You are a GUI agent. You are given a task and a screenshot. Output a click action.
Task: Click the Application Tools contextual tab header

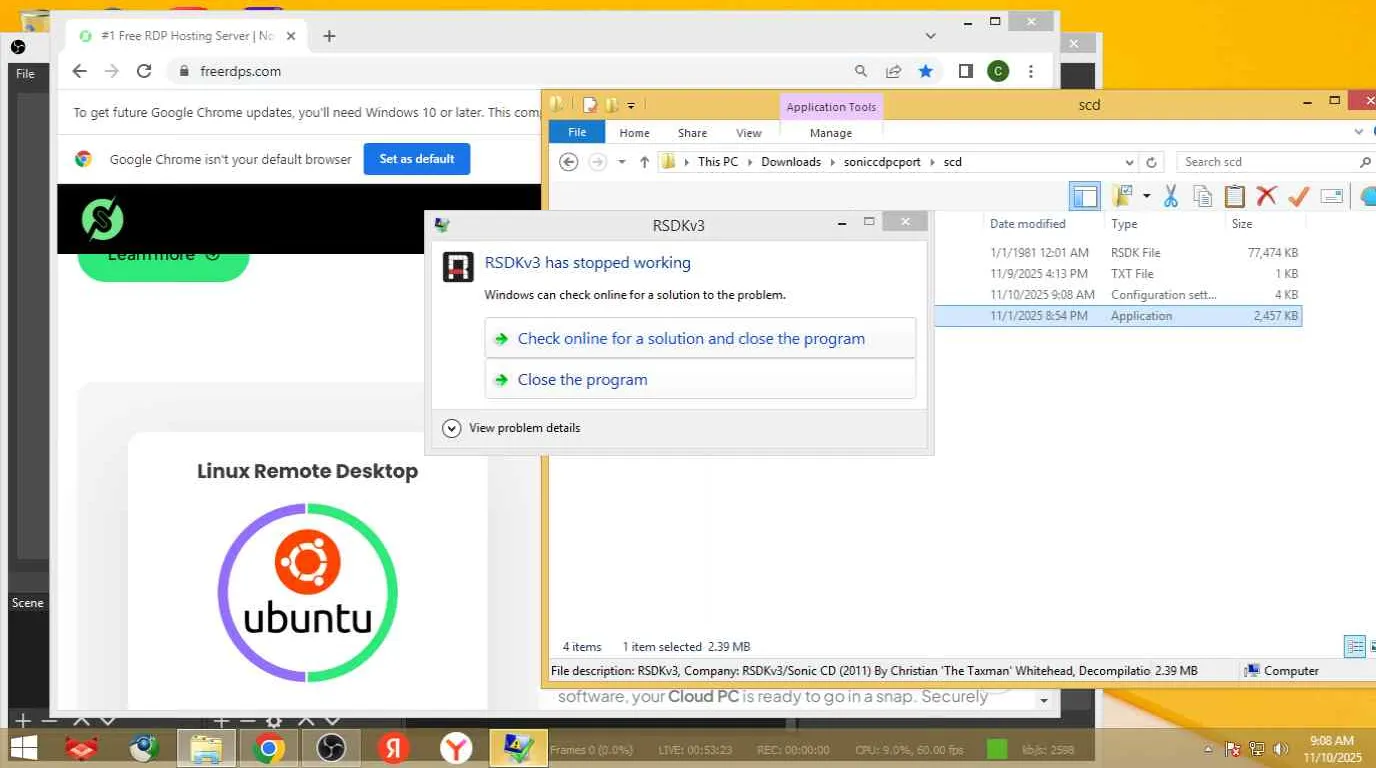(x=831, y=107)
